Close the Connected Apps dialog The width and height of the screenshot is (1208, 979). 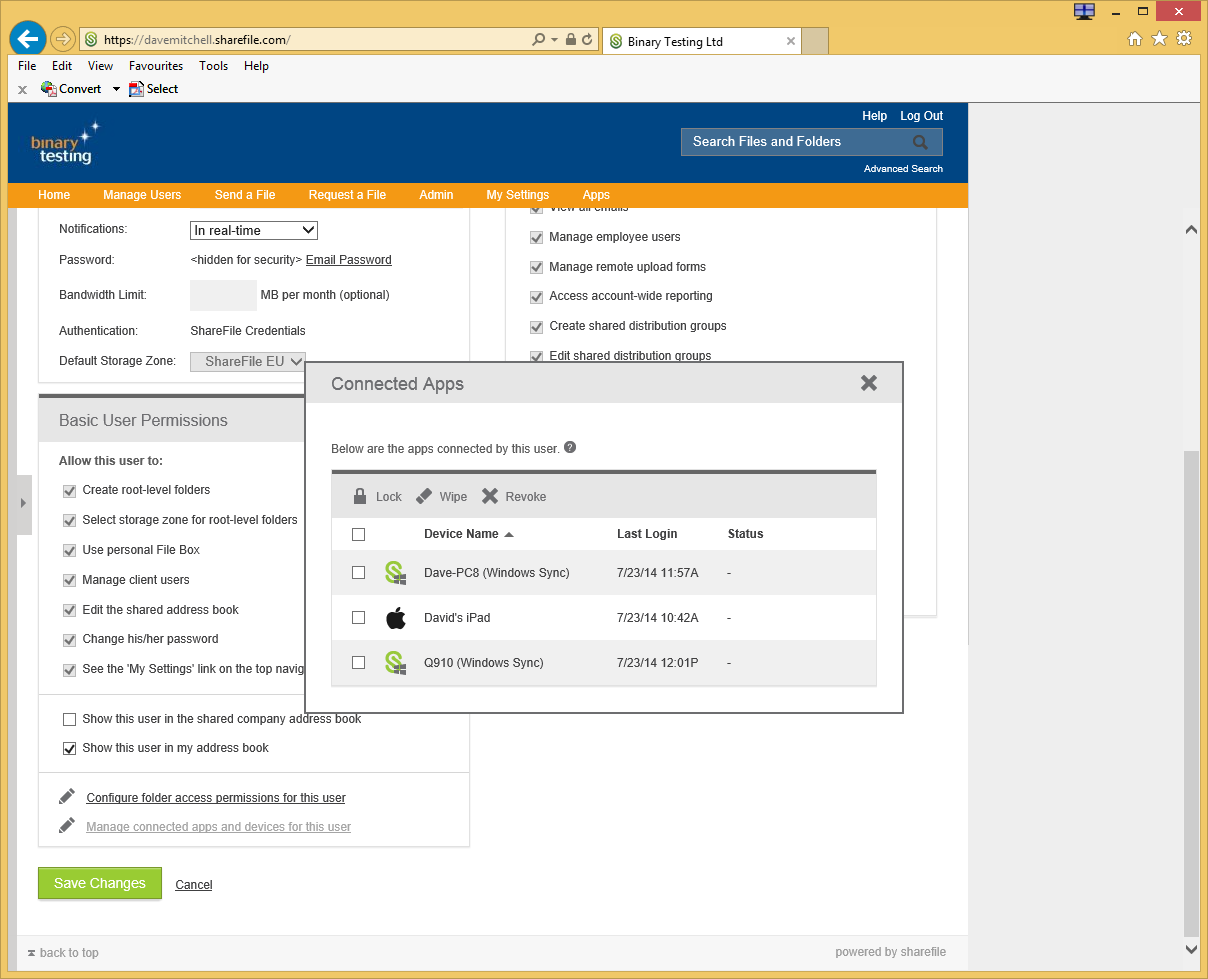pyautogui.click(x=869, y=383)
